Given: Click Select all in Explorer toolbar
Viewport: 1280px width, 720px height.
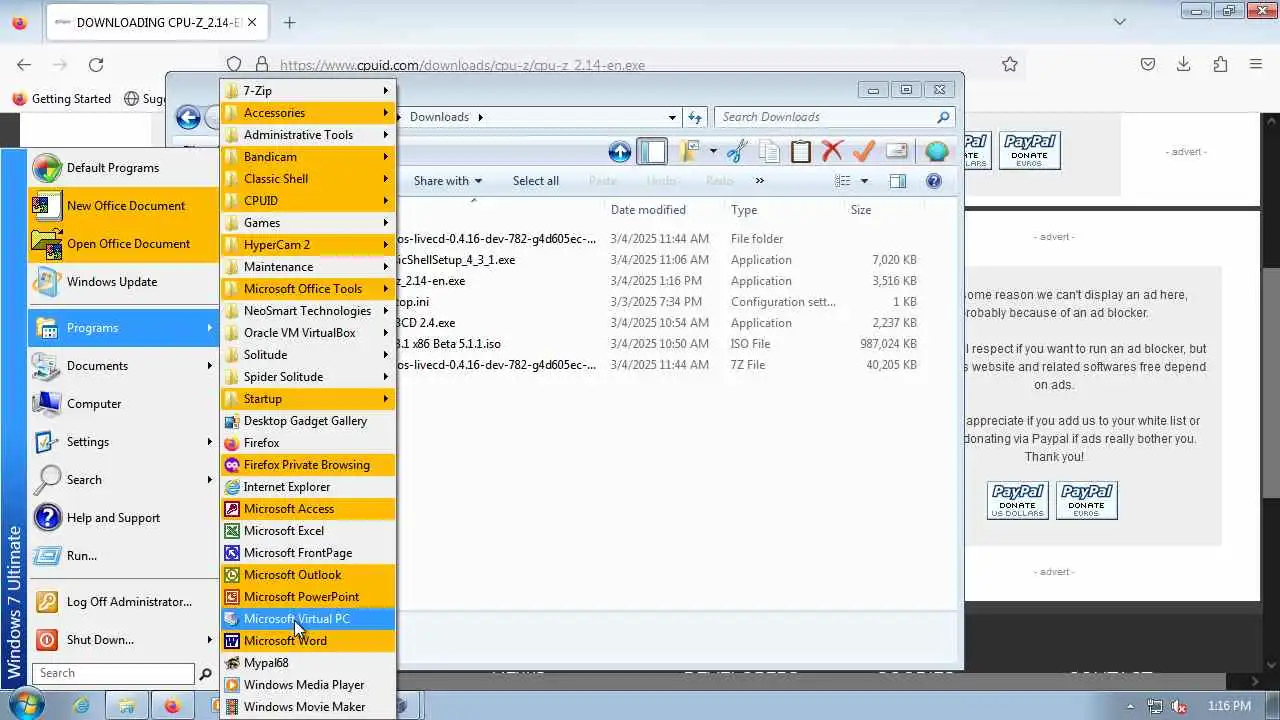Looking at the screenshot, I should pyautogui.click(x=535, y=181).
